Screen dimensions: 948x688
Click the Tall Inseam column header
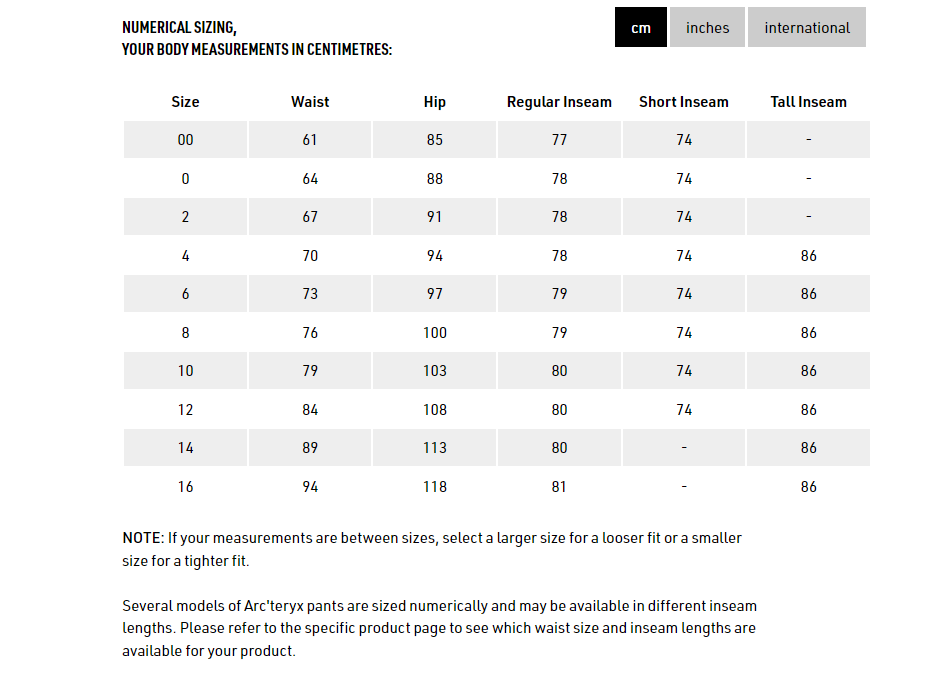pos(808,102)
